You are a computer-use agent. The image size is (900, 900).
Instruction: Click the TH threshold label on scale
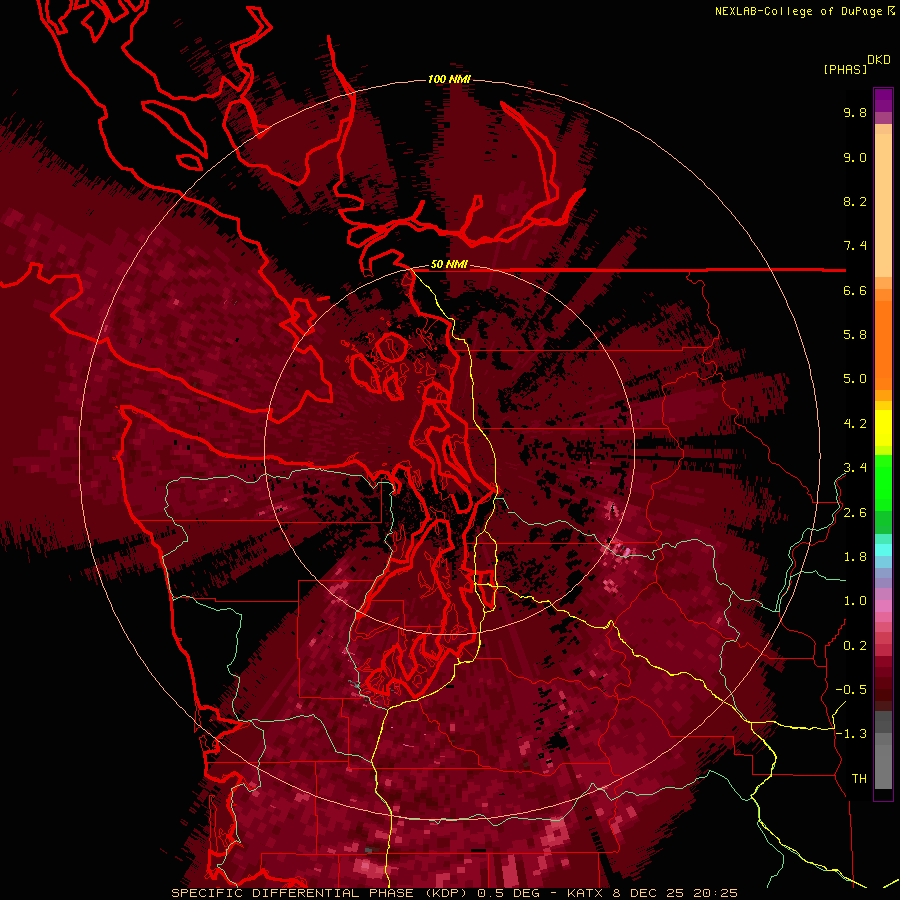[859, 779]
